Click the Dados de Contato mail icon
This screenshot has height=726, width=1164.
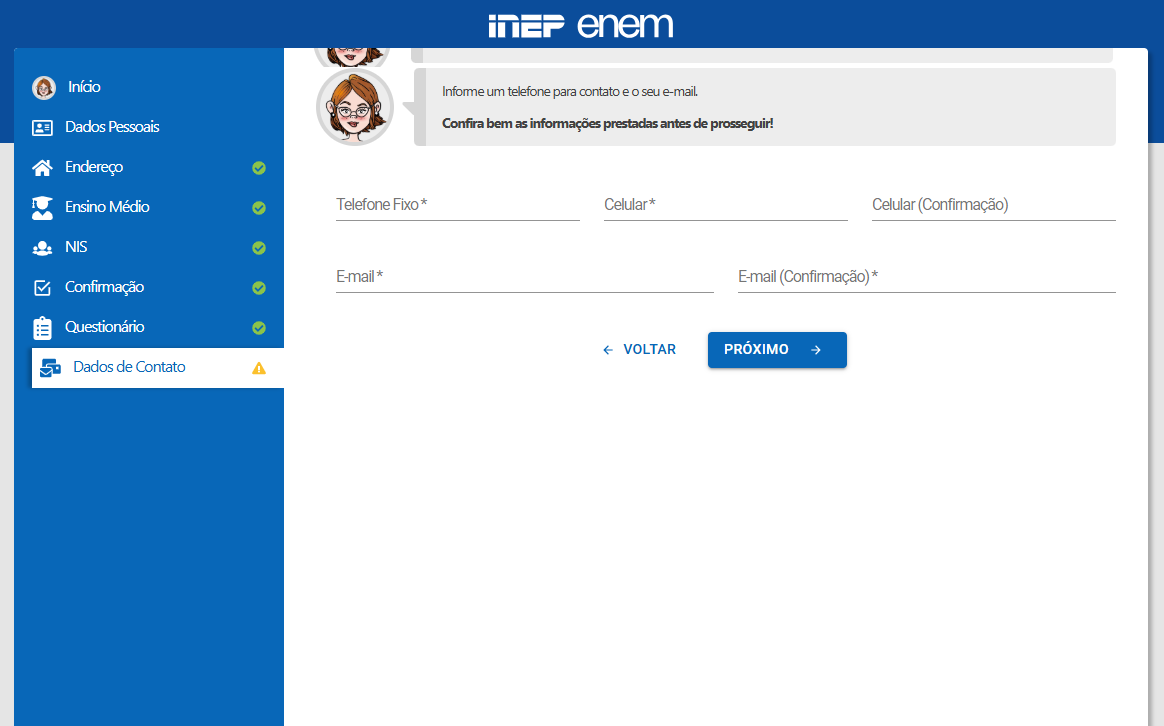50,368
